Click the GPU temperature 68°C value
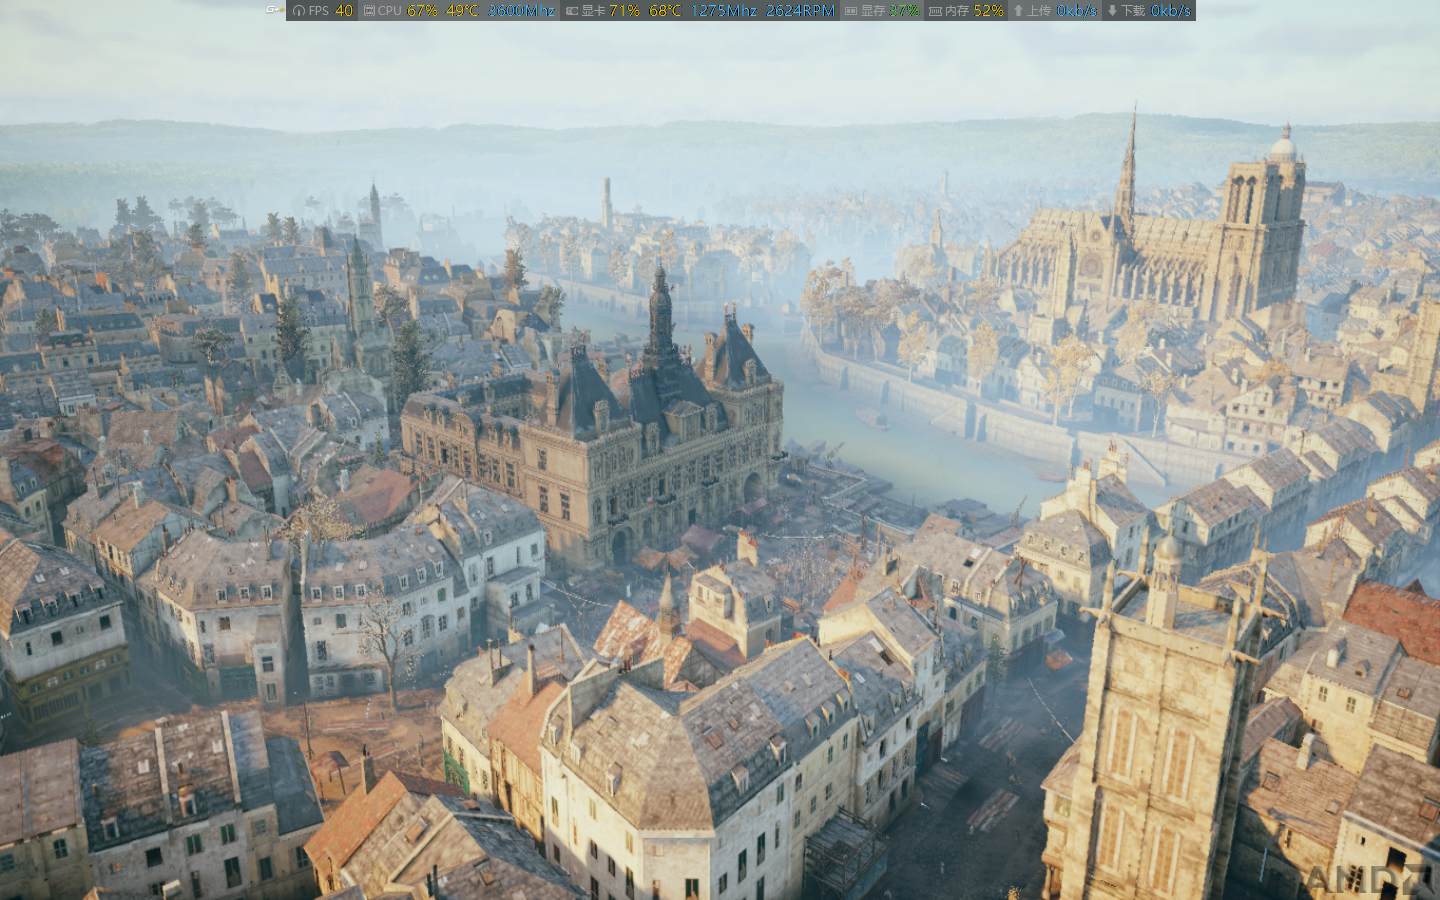 [665, 11]
